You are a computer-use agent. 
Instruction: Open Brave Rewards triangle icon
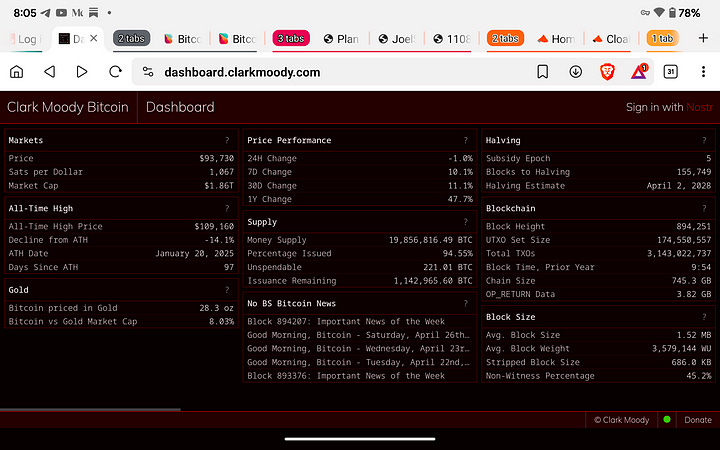[x=639, y=71]
